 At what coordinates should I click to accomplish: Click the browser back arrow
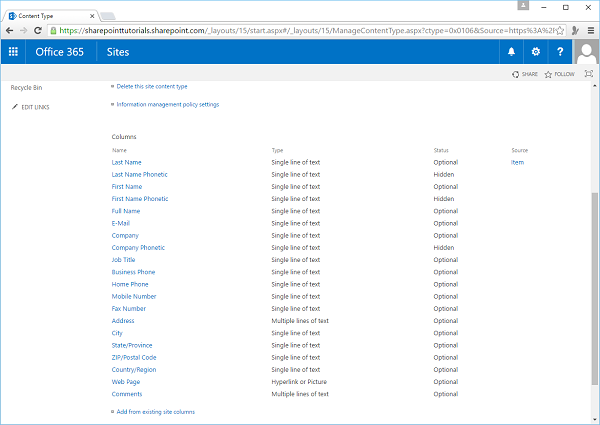9,31
